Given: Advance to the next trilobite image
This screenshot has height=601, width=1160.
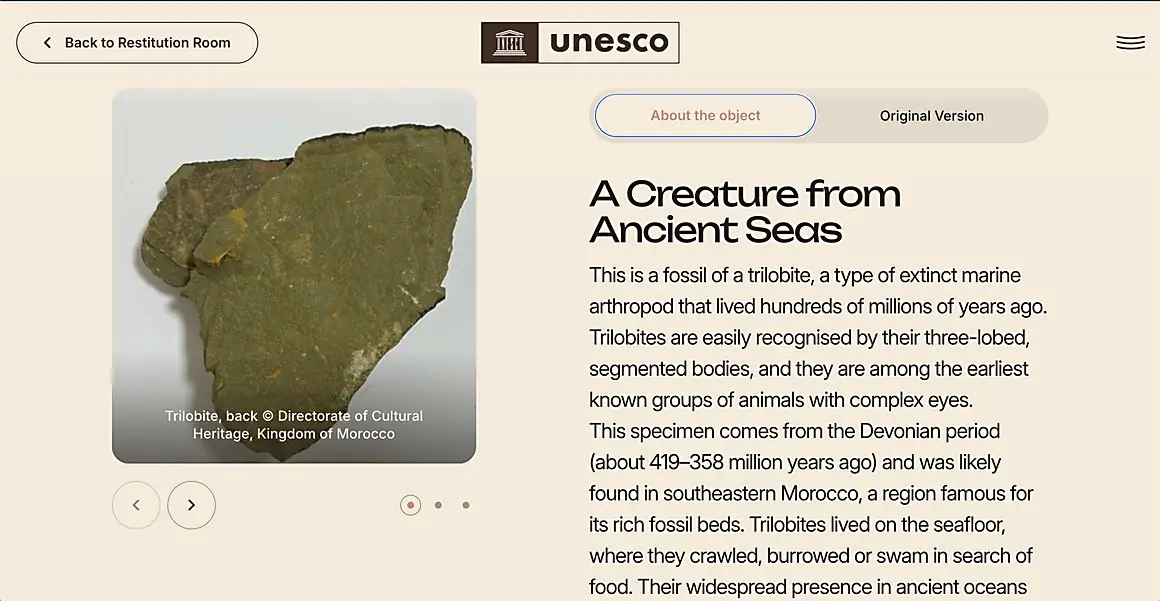Looking at the screenshot, I should click(x=191, y=505).
